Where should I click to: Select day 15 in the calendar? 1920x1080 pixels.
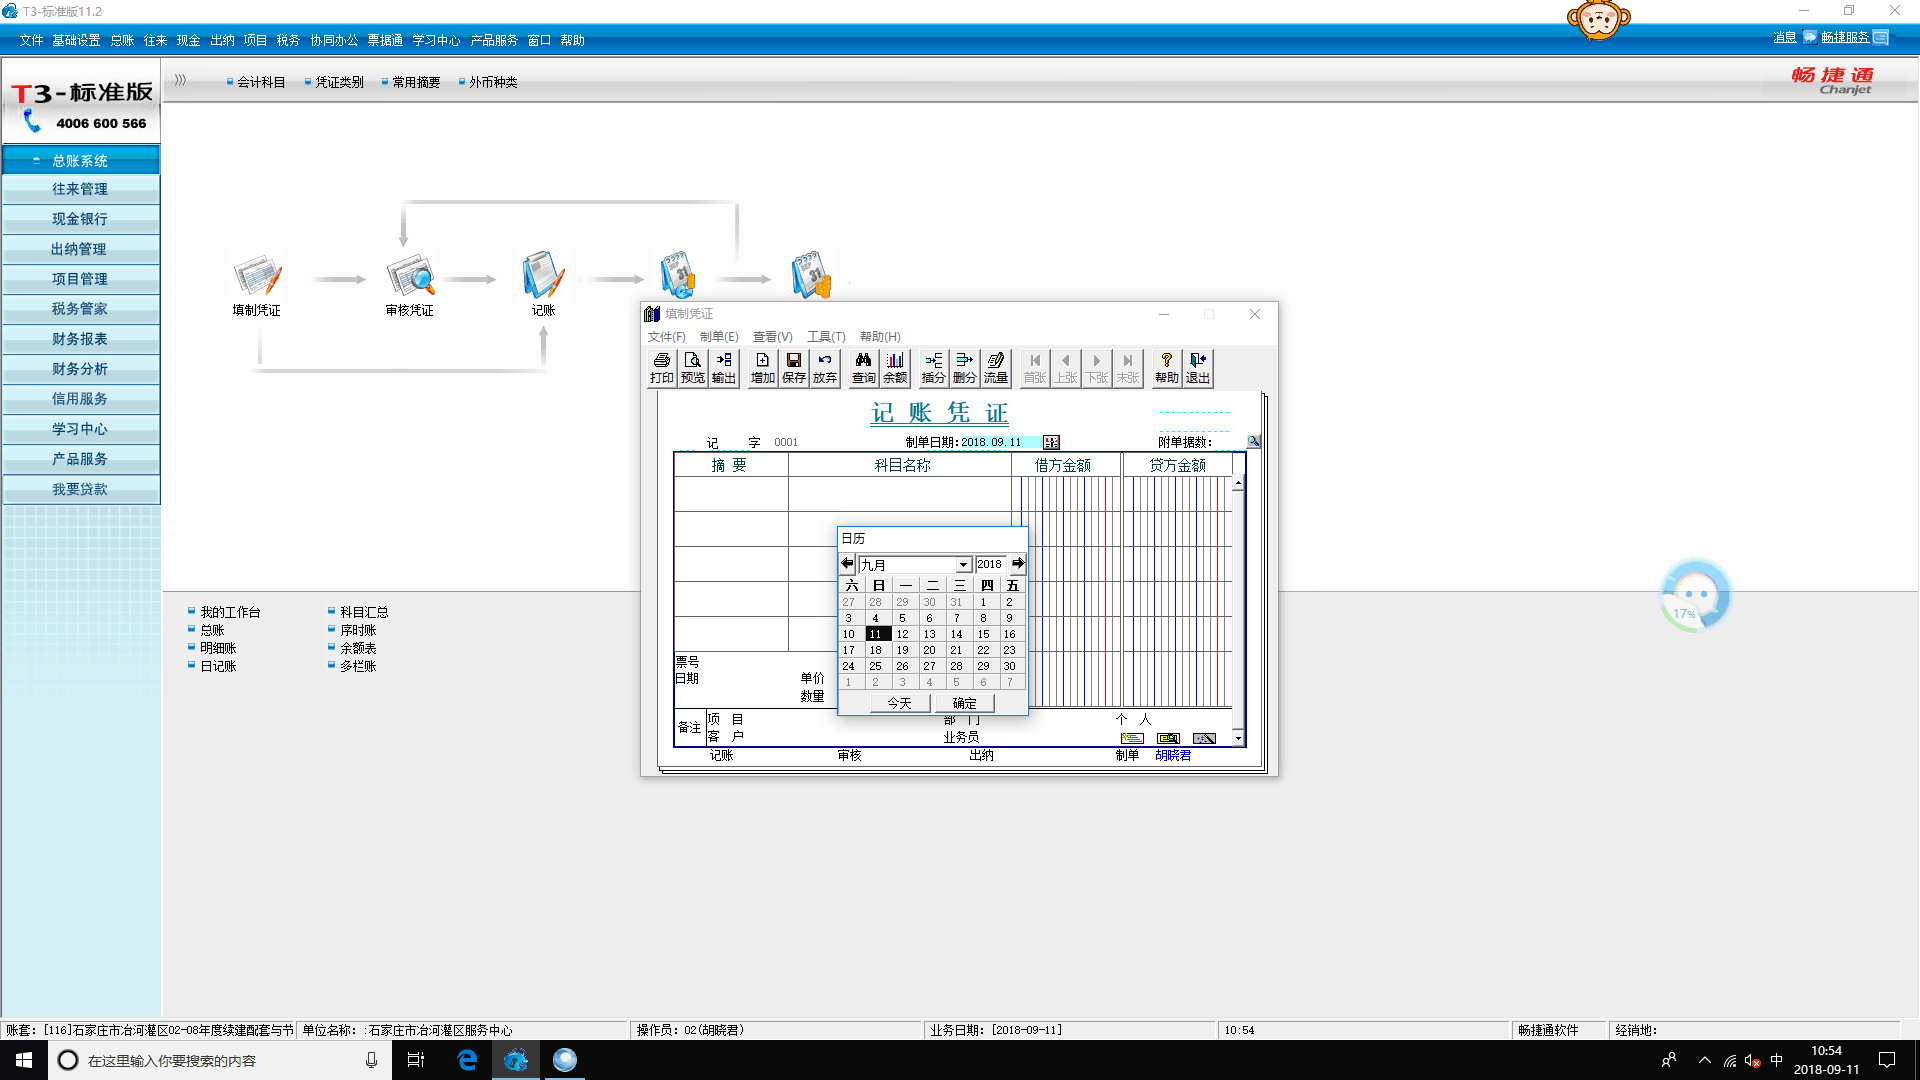click(x=983, y=634)
